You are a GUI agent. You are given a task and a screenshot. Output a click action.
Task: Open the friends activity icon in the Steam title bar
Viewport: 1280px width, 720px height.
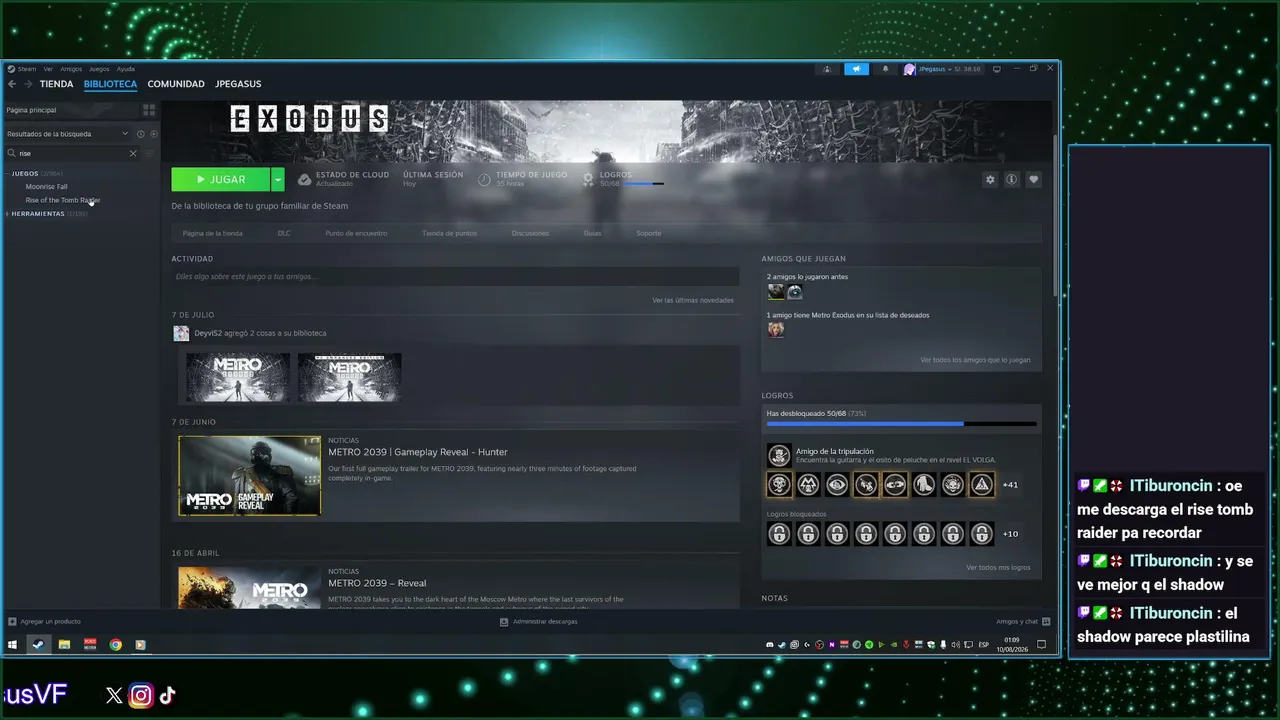coord(827,69)
